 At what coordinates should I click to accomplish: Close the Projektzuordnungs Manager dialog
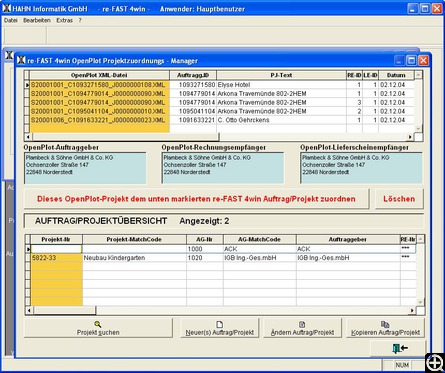424,60
